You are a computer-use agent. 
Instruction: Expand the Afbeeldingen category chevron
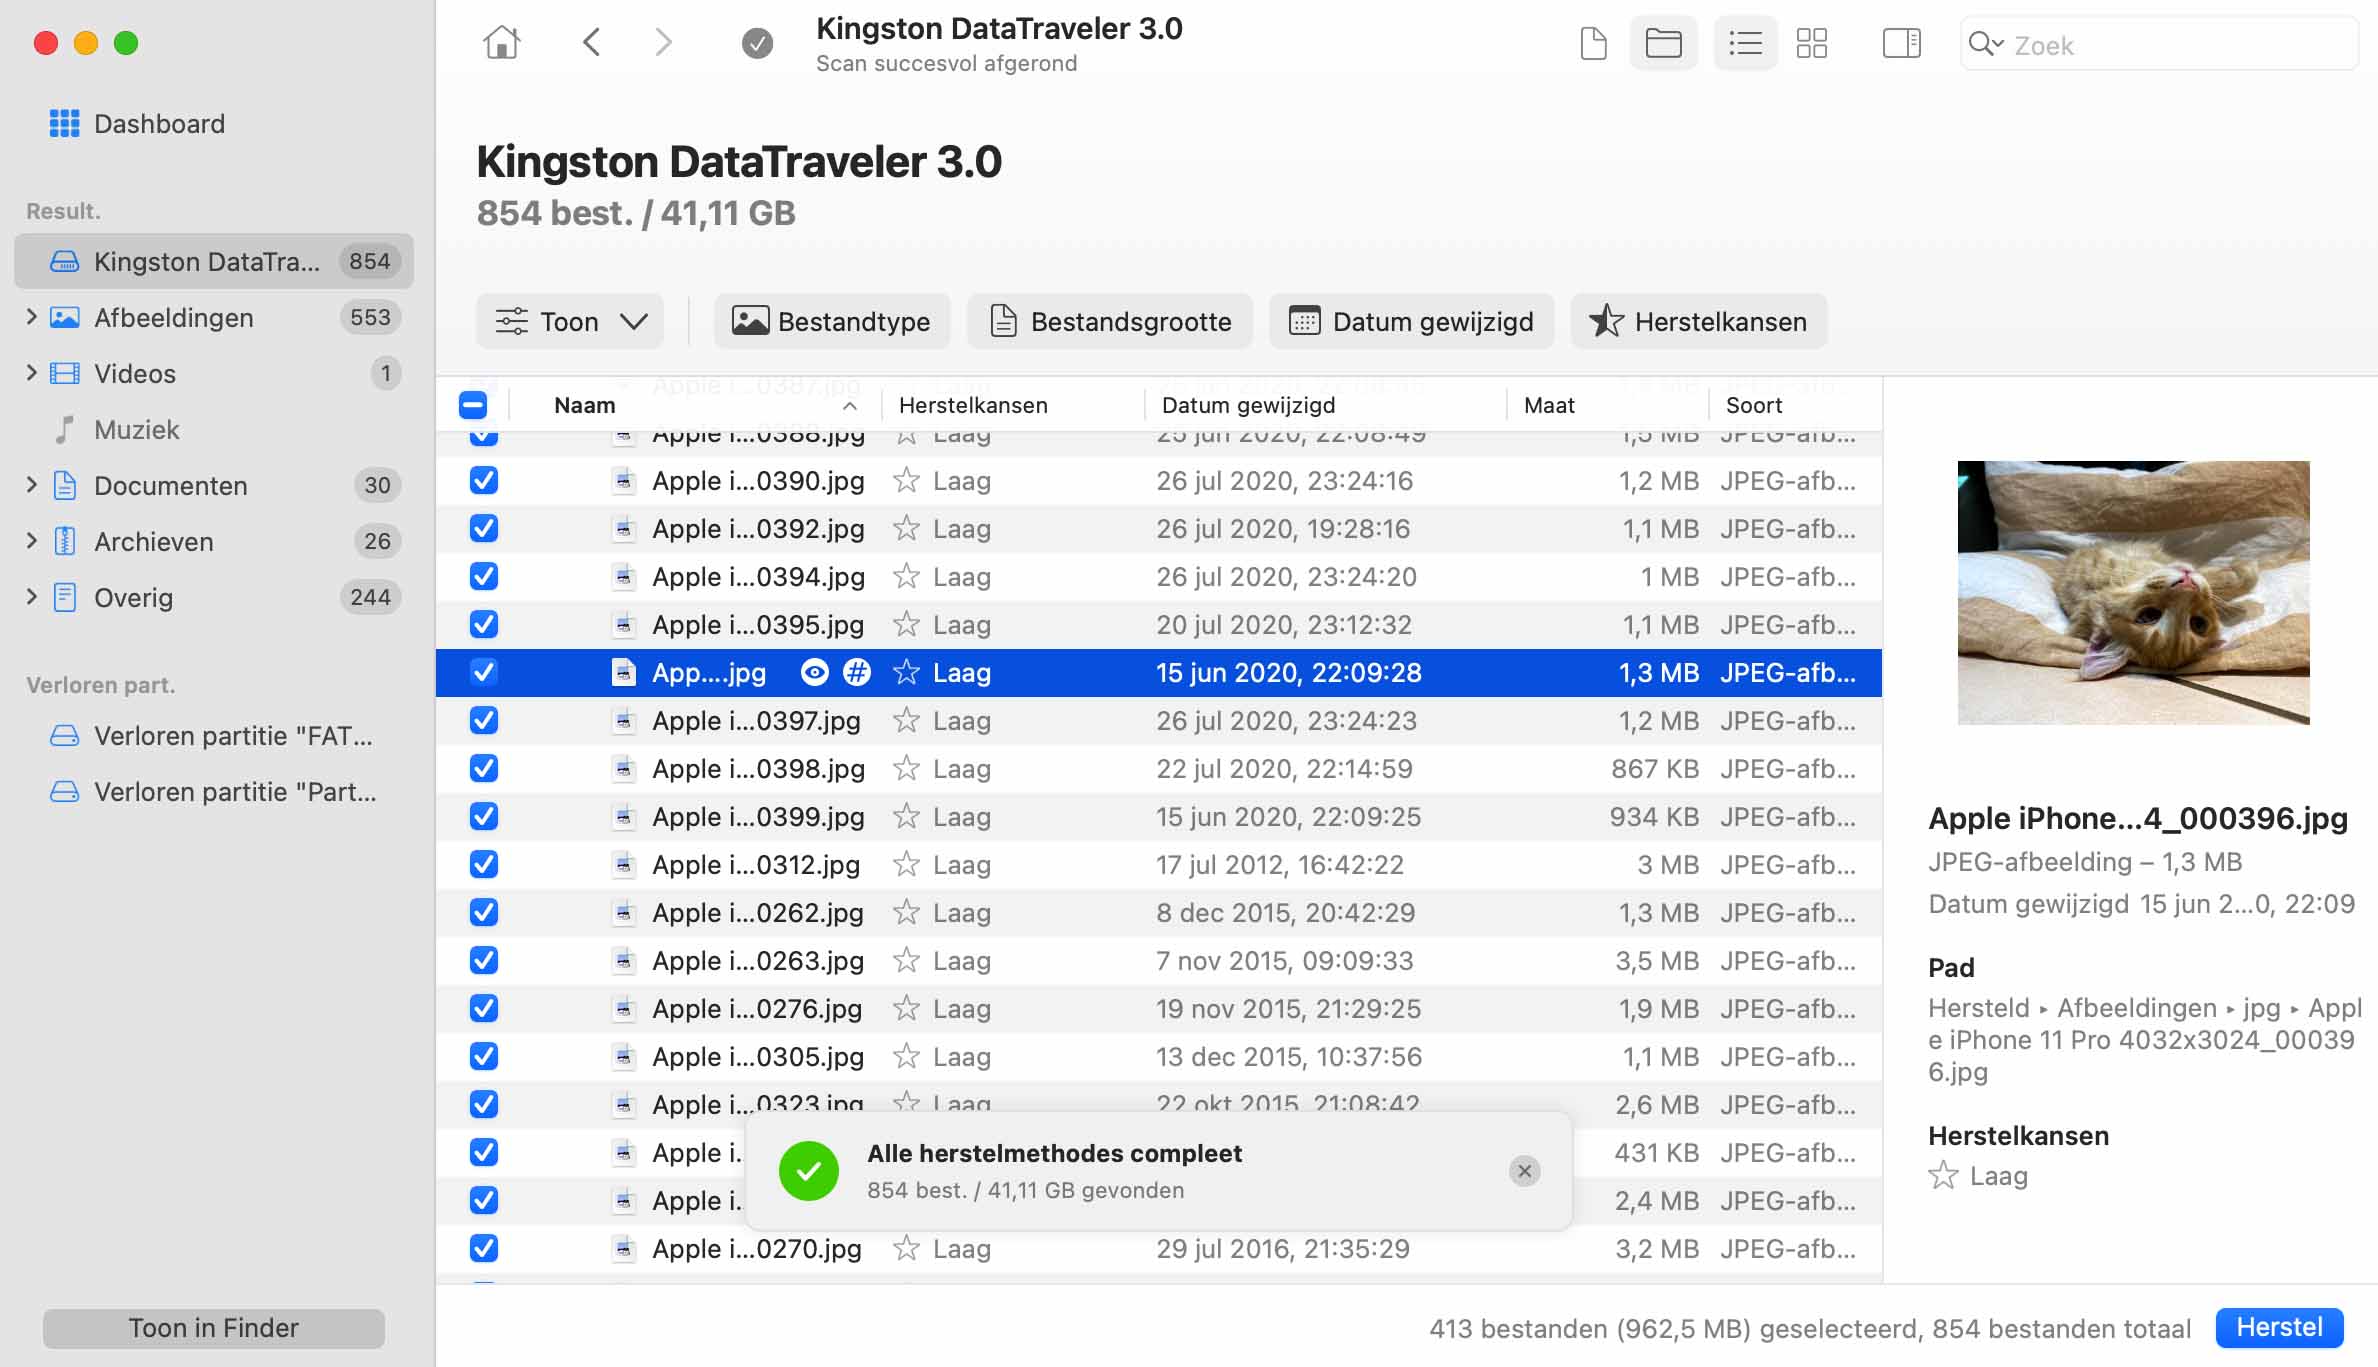(31, 317)
